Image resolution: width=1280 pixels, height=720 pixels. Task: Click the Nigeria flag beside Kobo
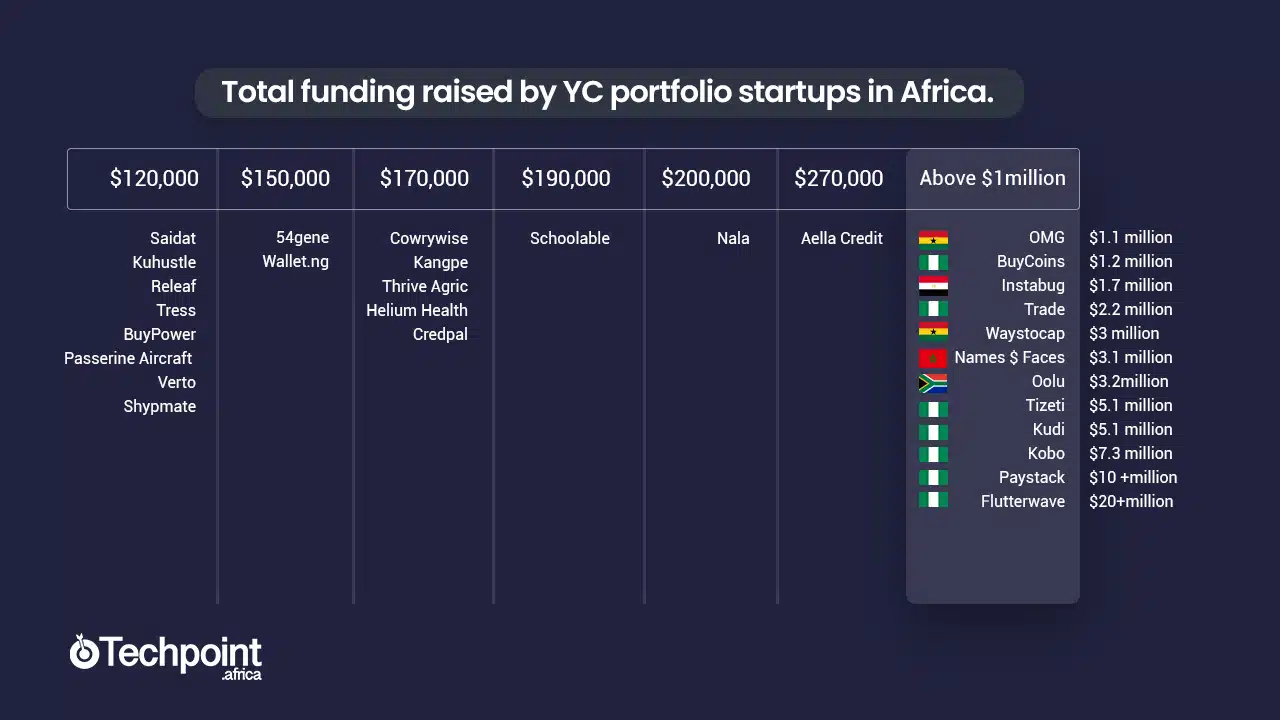click(x=933, y=454)
